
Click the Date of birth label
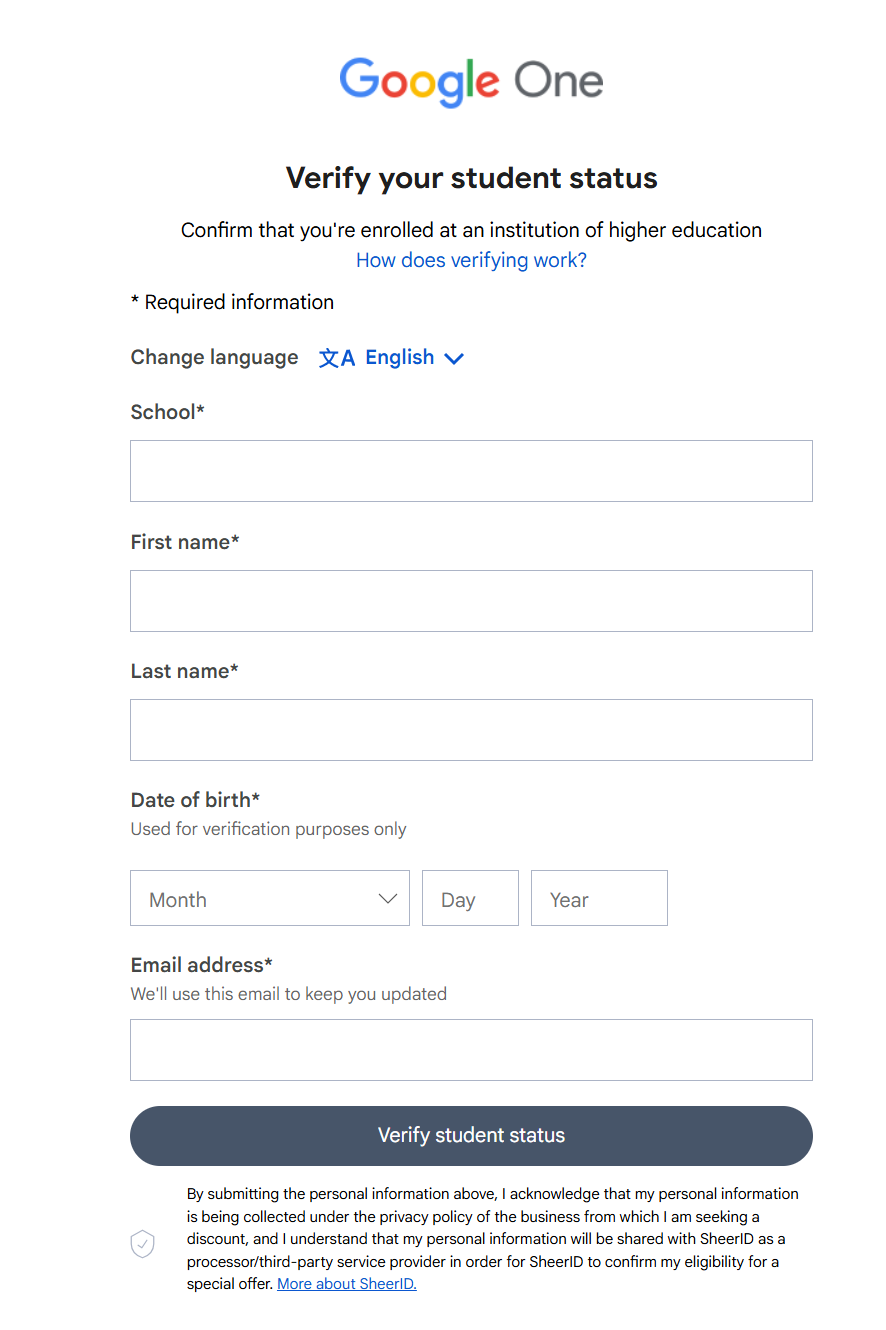pos(195,800)
